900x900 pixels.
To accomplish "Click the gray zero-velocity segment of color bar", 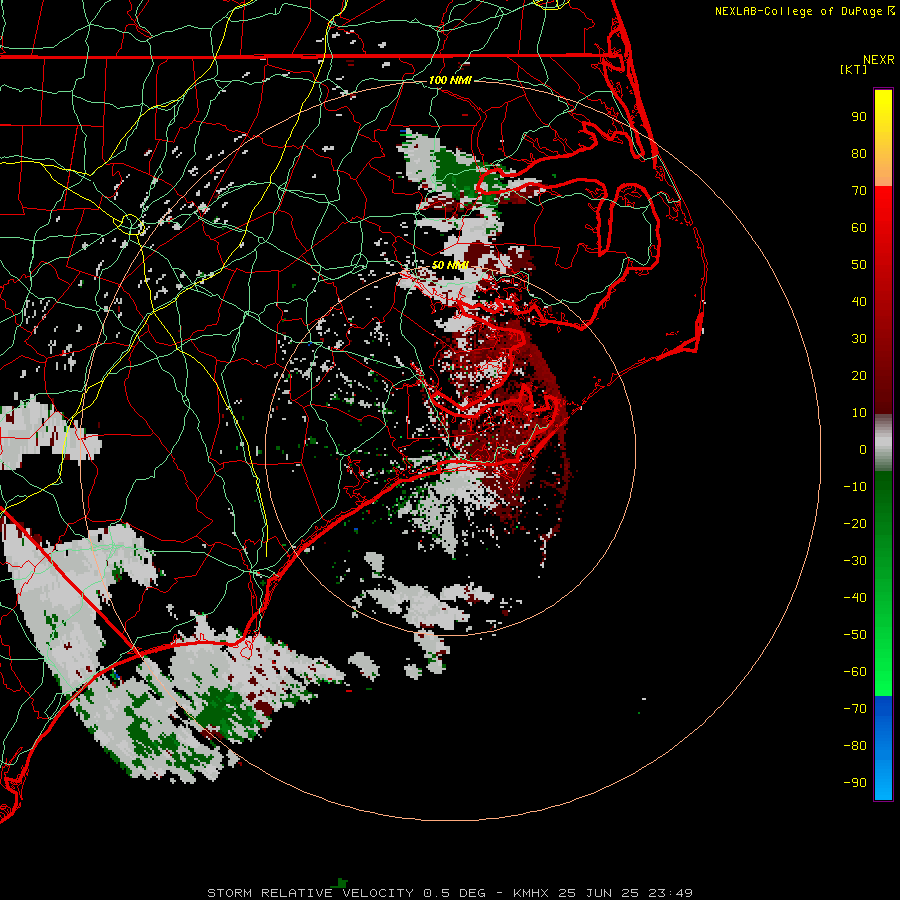I will coord(883,443).
